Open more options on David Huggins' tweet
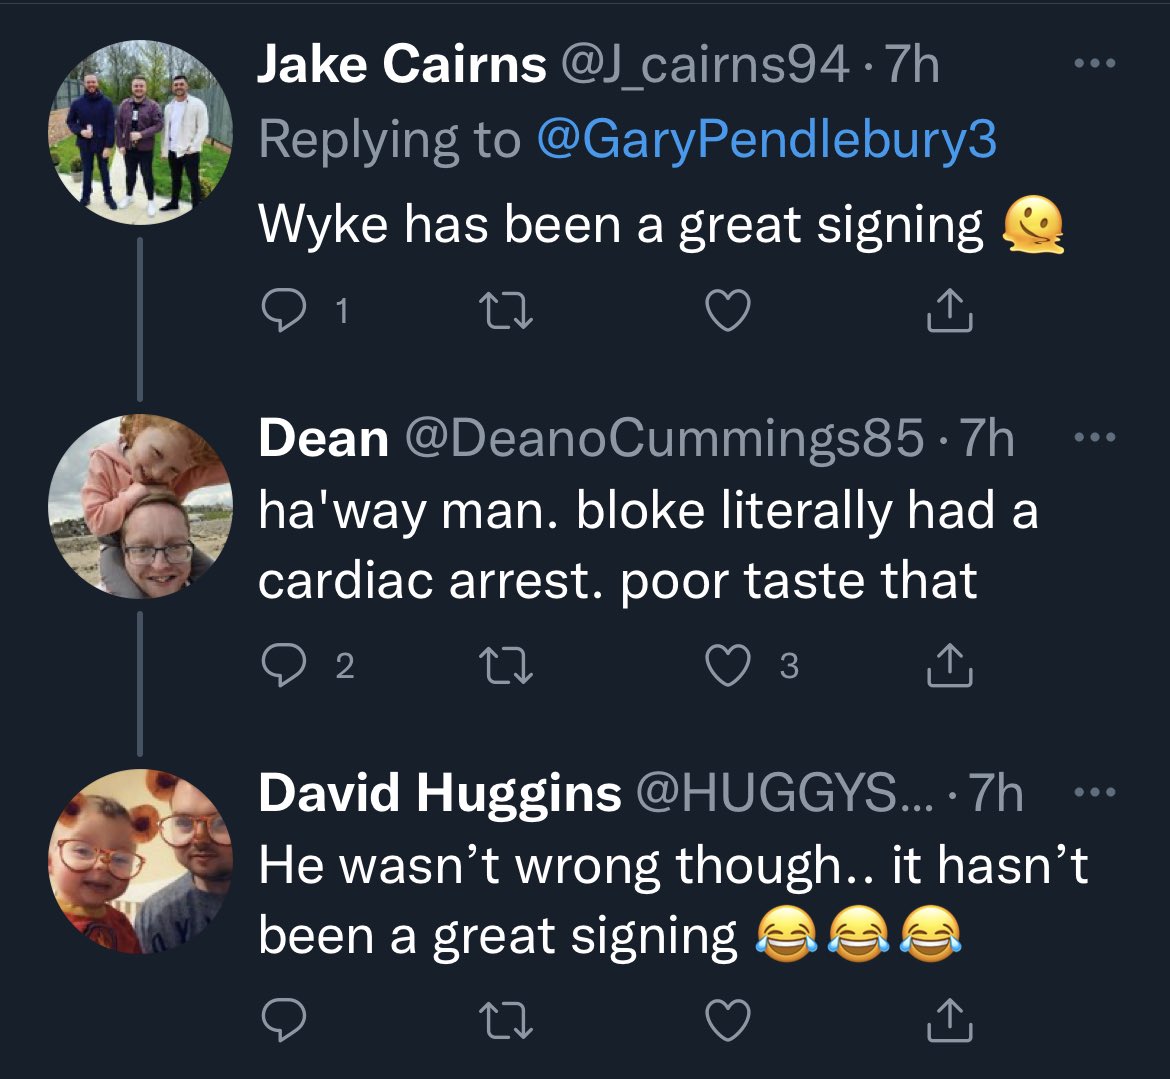This screenshot has width=1170, height=1079. pos(1095,792)
